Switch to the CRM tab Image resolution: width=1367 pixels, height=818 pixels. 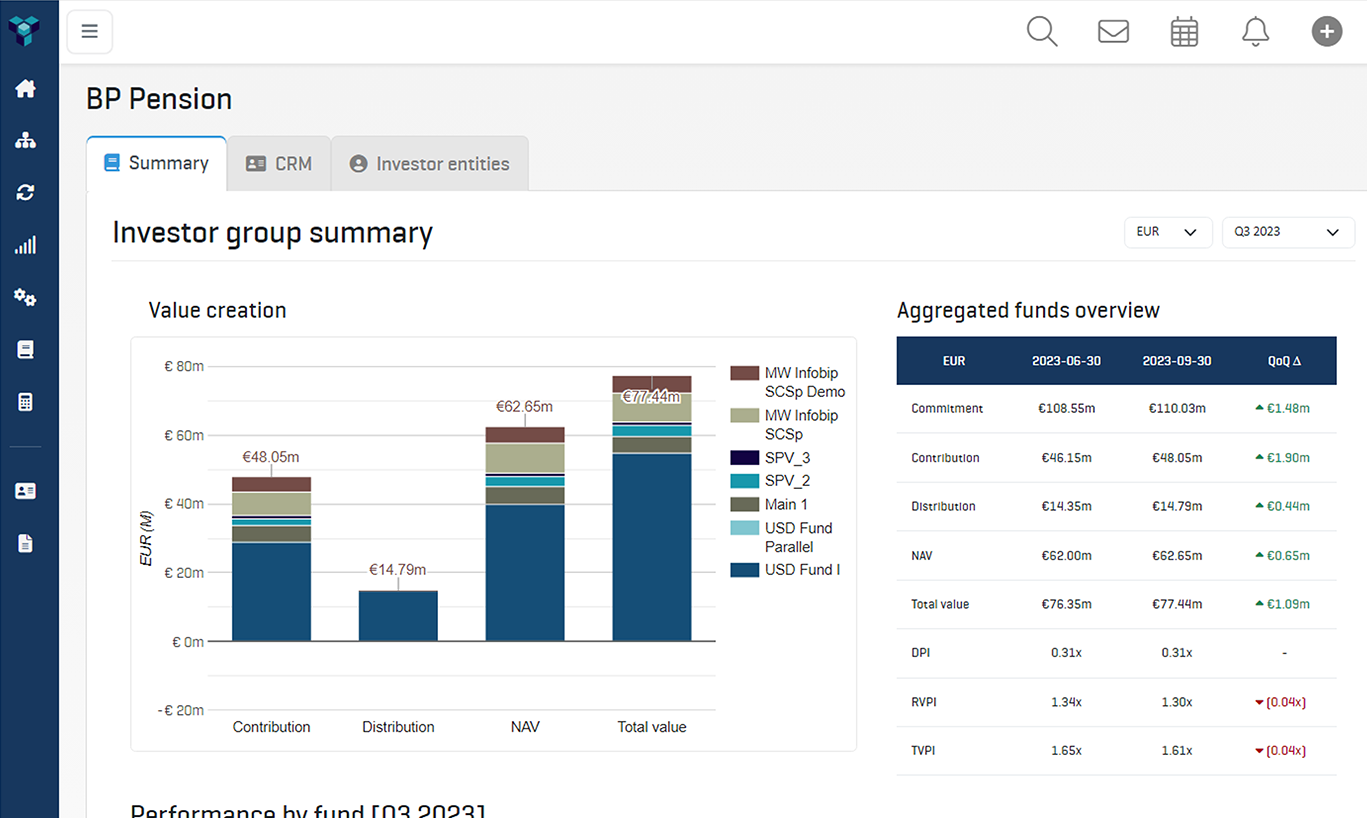tap(278, 163)
